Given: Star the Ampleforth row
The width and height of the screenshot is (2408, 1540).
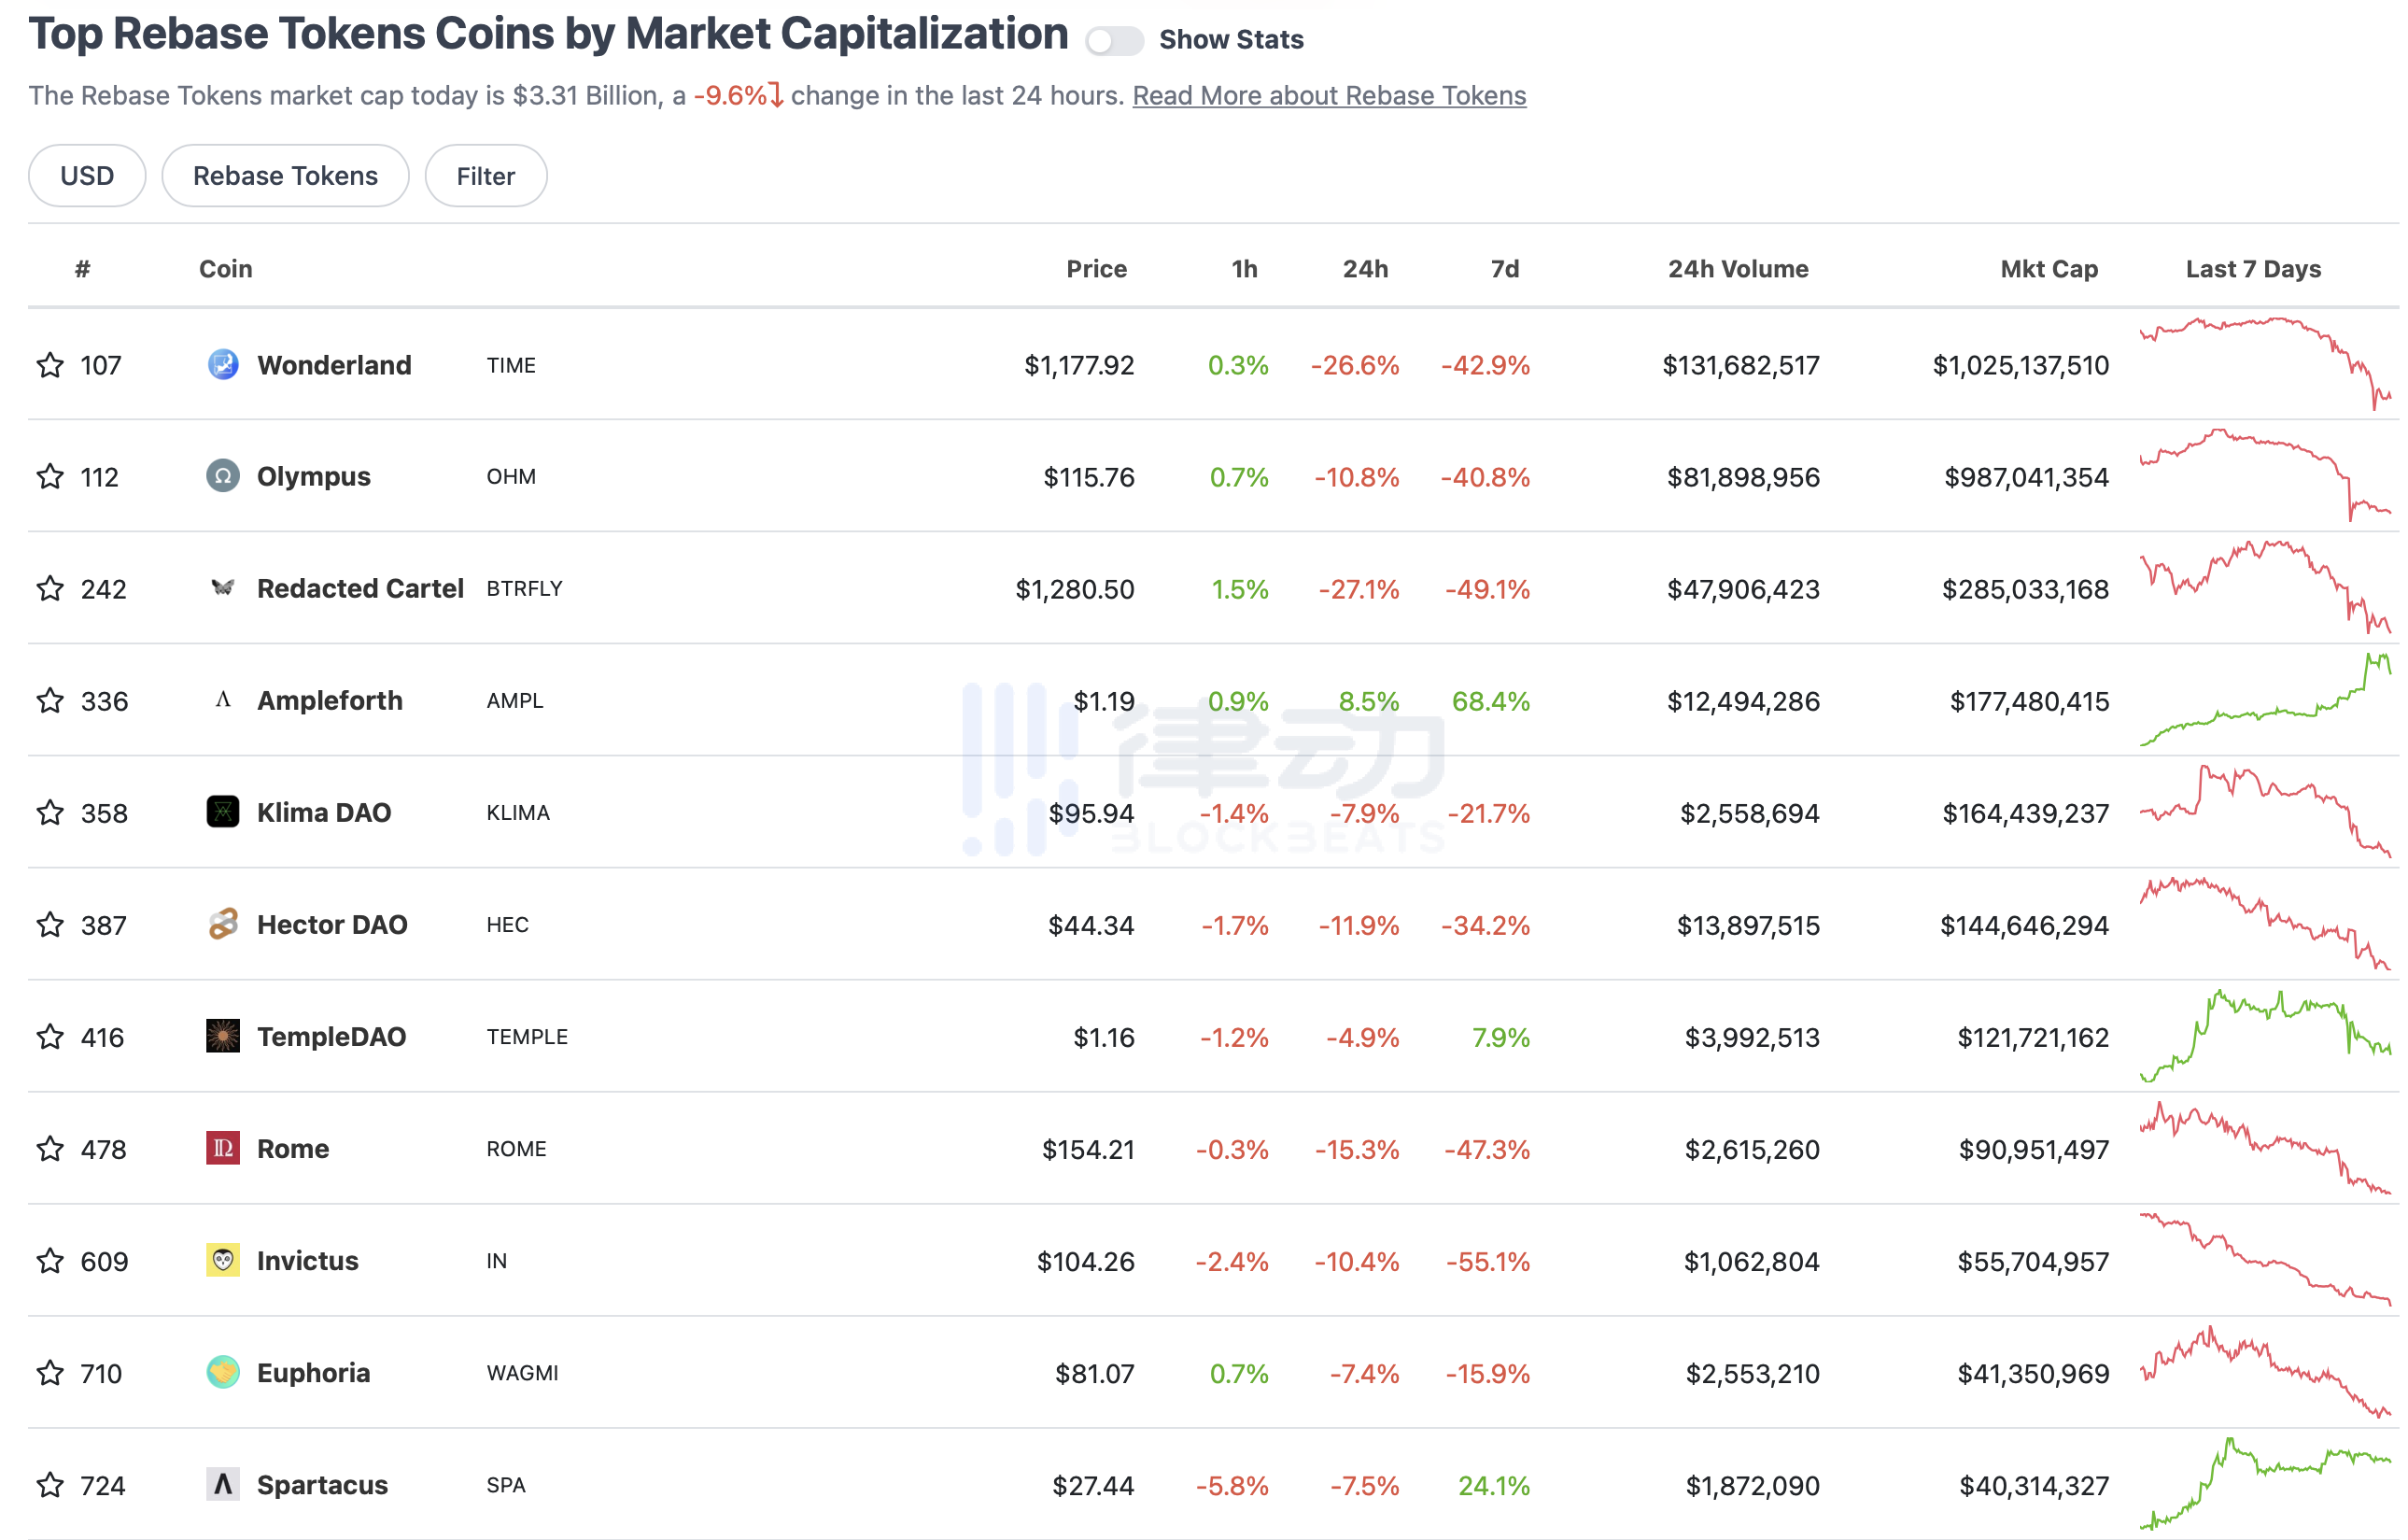Looking at the screenshot, I should pyautogui.click(x=50, y=701).
